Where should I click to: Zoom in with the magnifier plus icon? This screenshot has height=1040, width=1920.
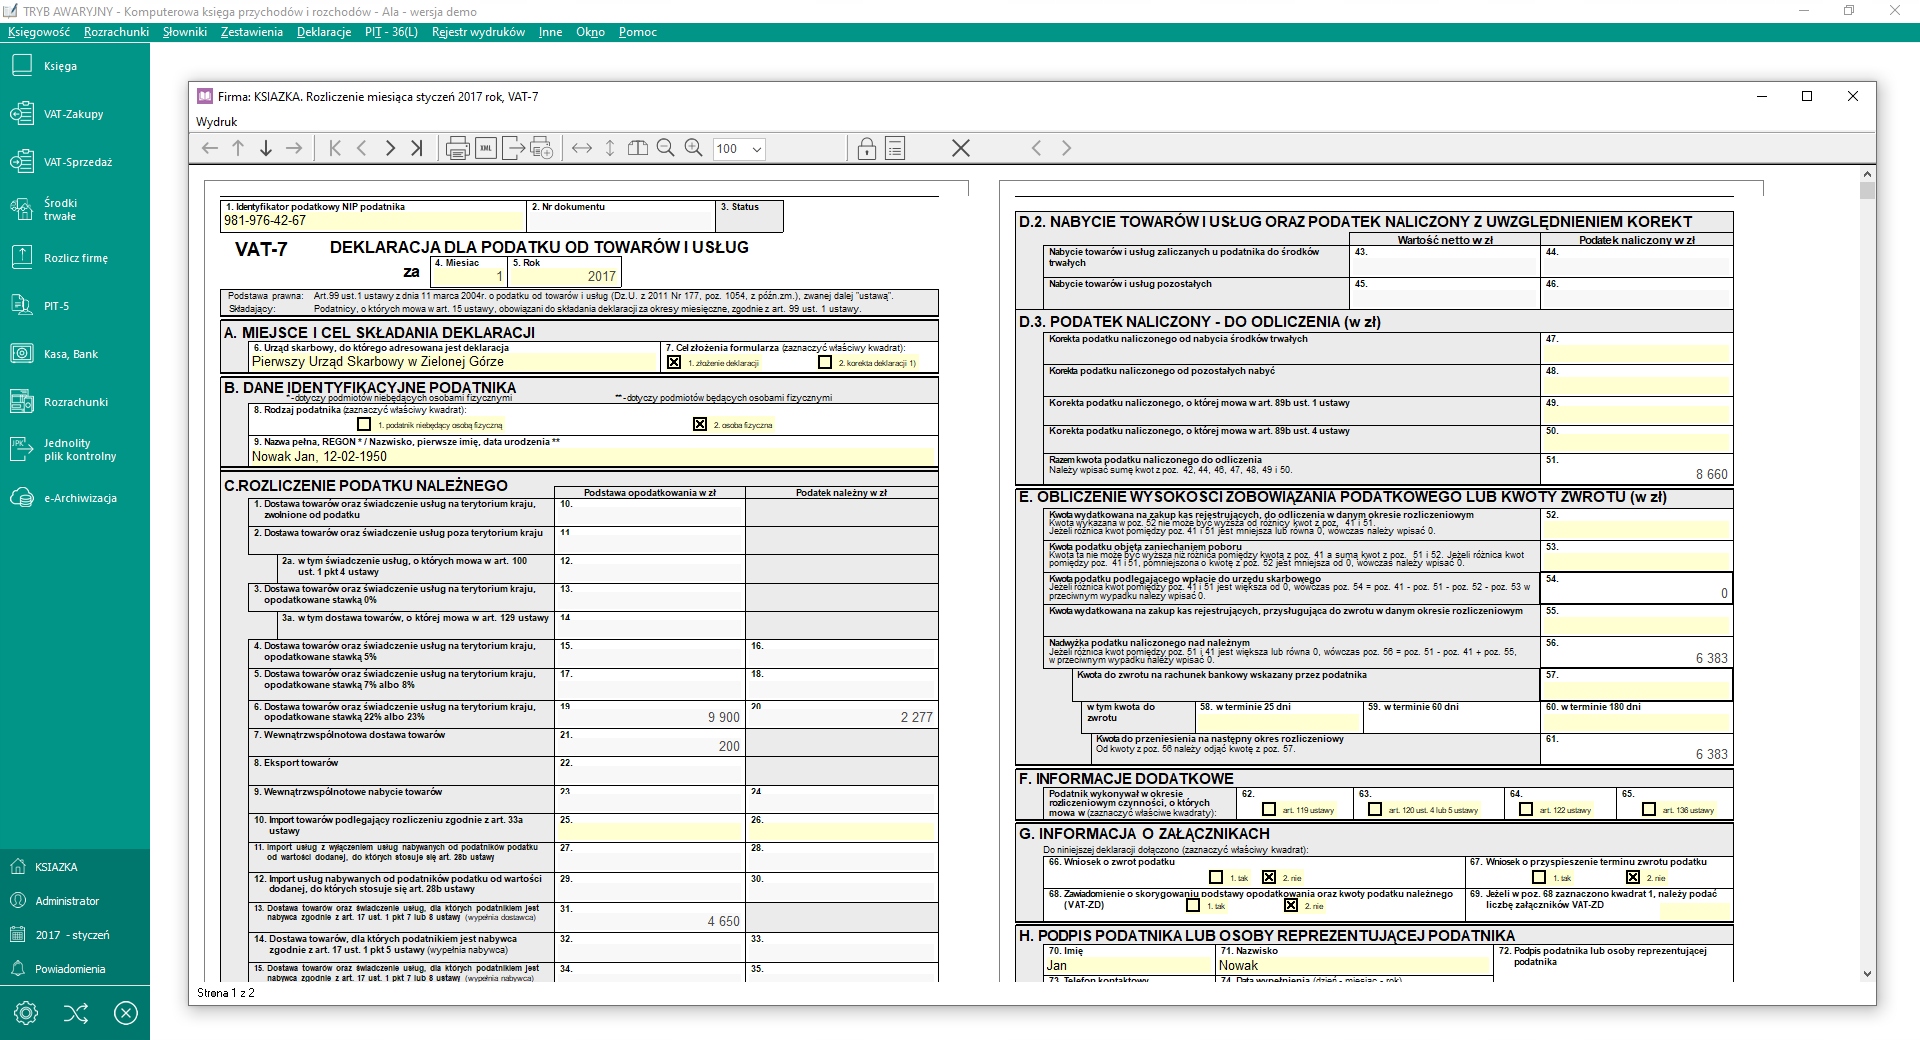[693, 149]
